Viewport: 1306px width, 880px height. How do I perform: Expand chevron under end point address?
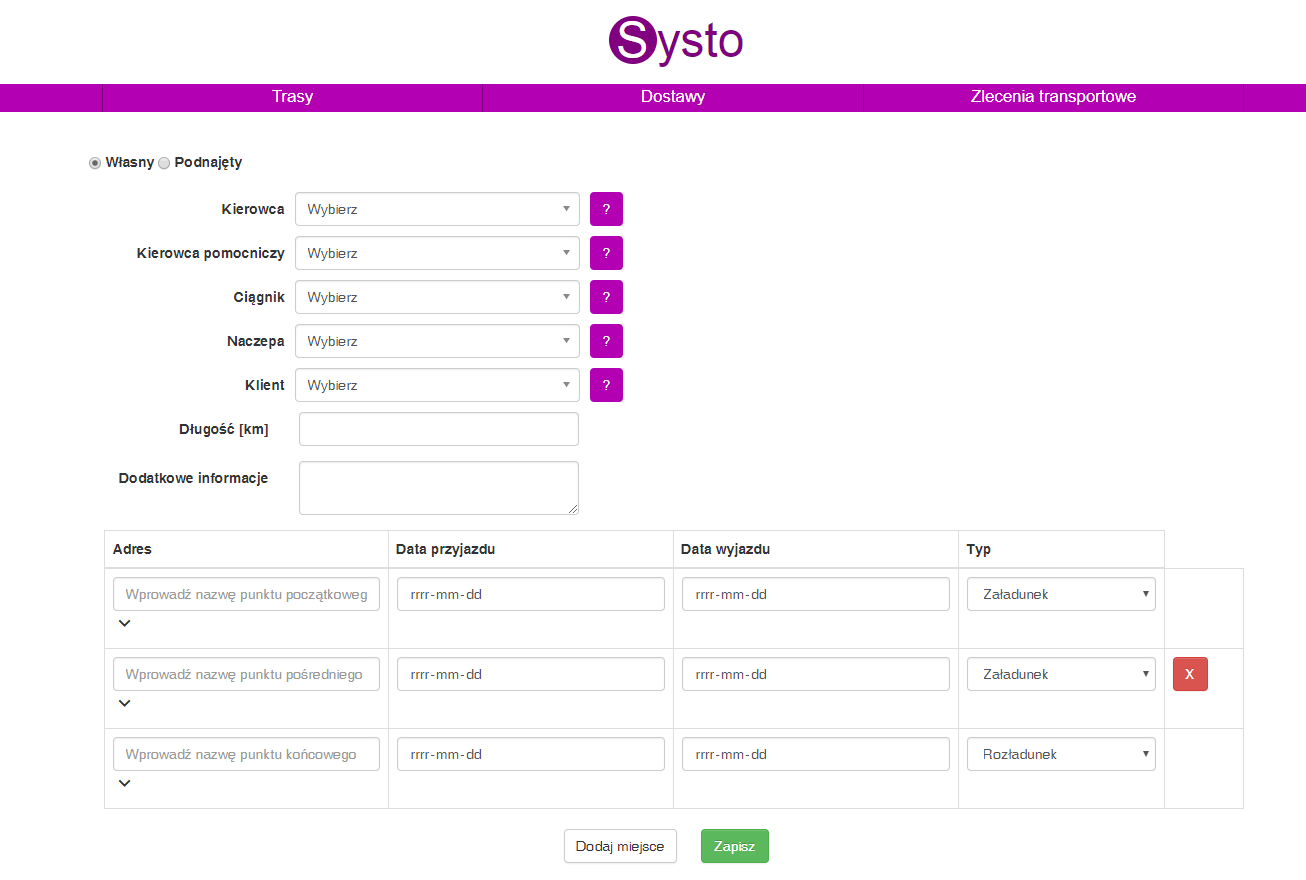(124, 784)
